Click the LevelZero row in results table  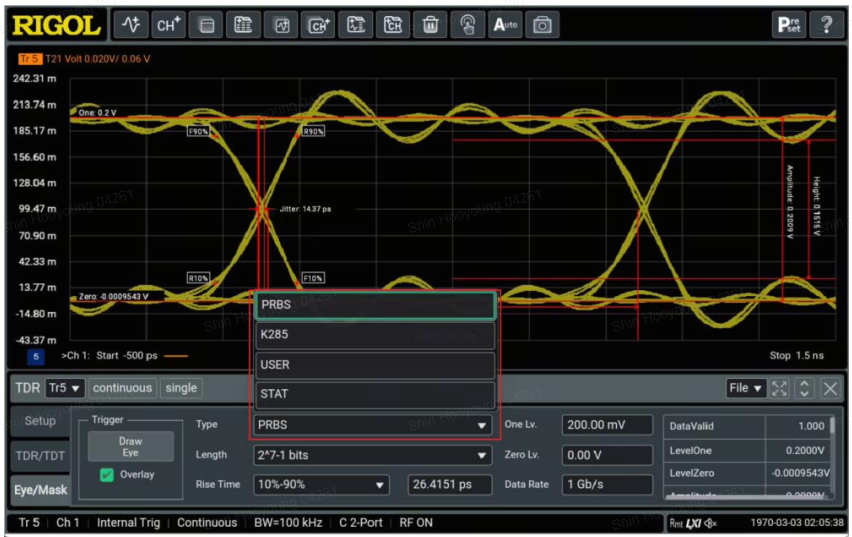tap(747, 473)
